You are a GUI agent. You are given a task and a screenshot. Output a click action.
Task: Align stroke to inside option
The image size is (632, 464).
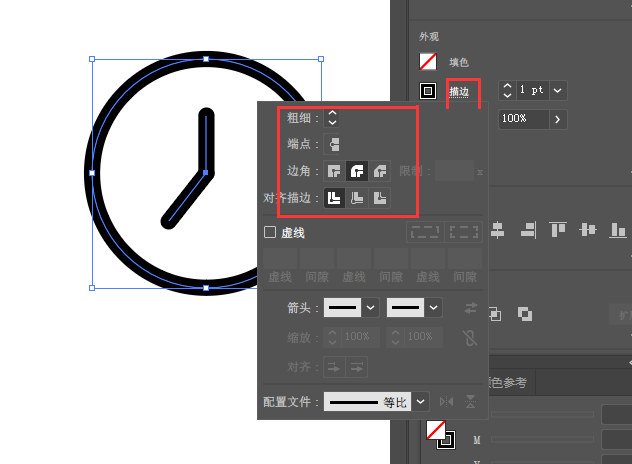(357, 198)
